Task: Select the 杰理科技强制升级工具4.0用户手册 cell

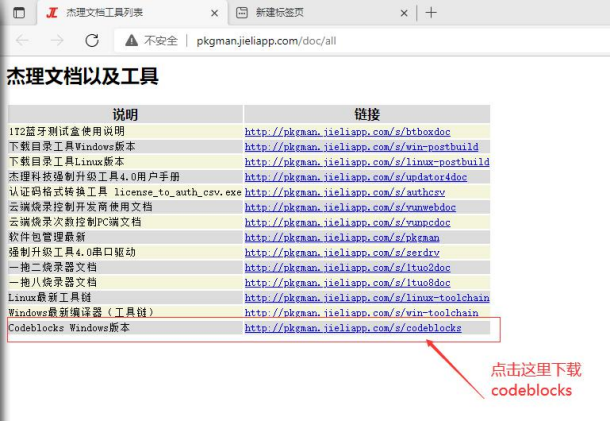Action: tap(125, 177)
